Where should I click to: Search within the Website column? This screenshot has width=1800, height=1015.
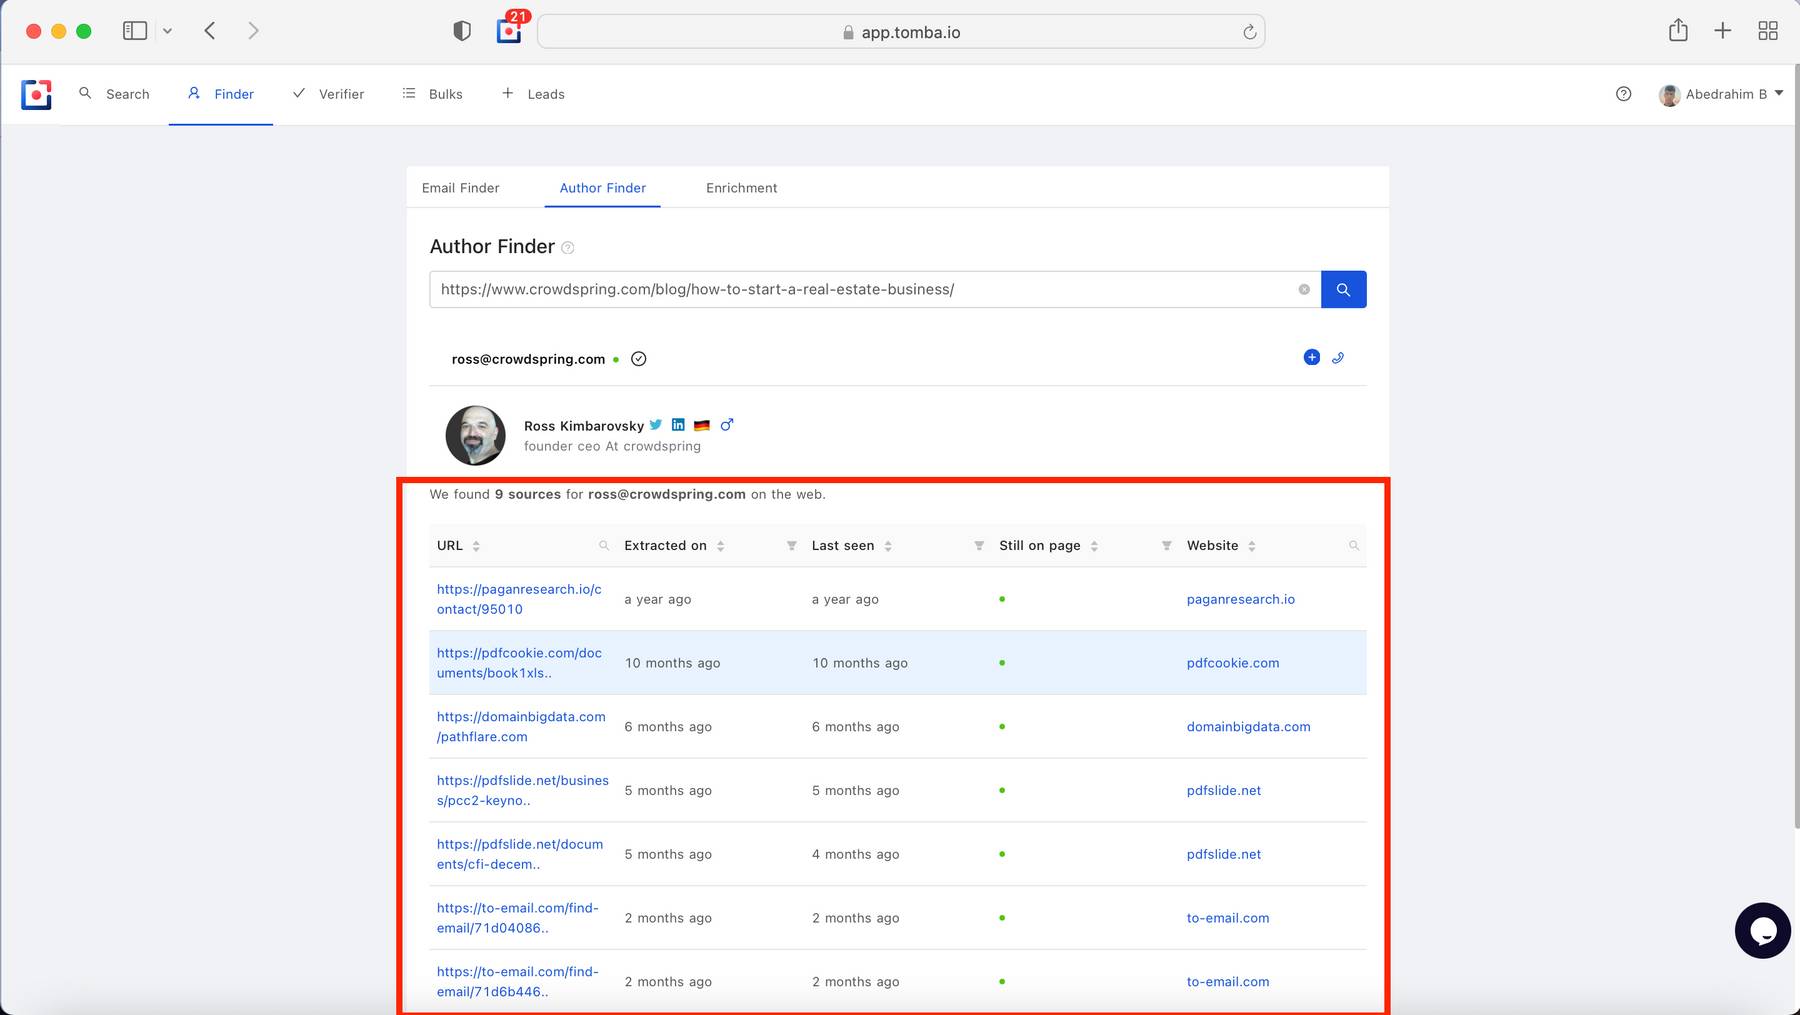coord(1354,546)
